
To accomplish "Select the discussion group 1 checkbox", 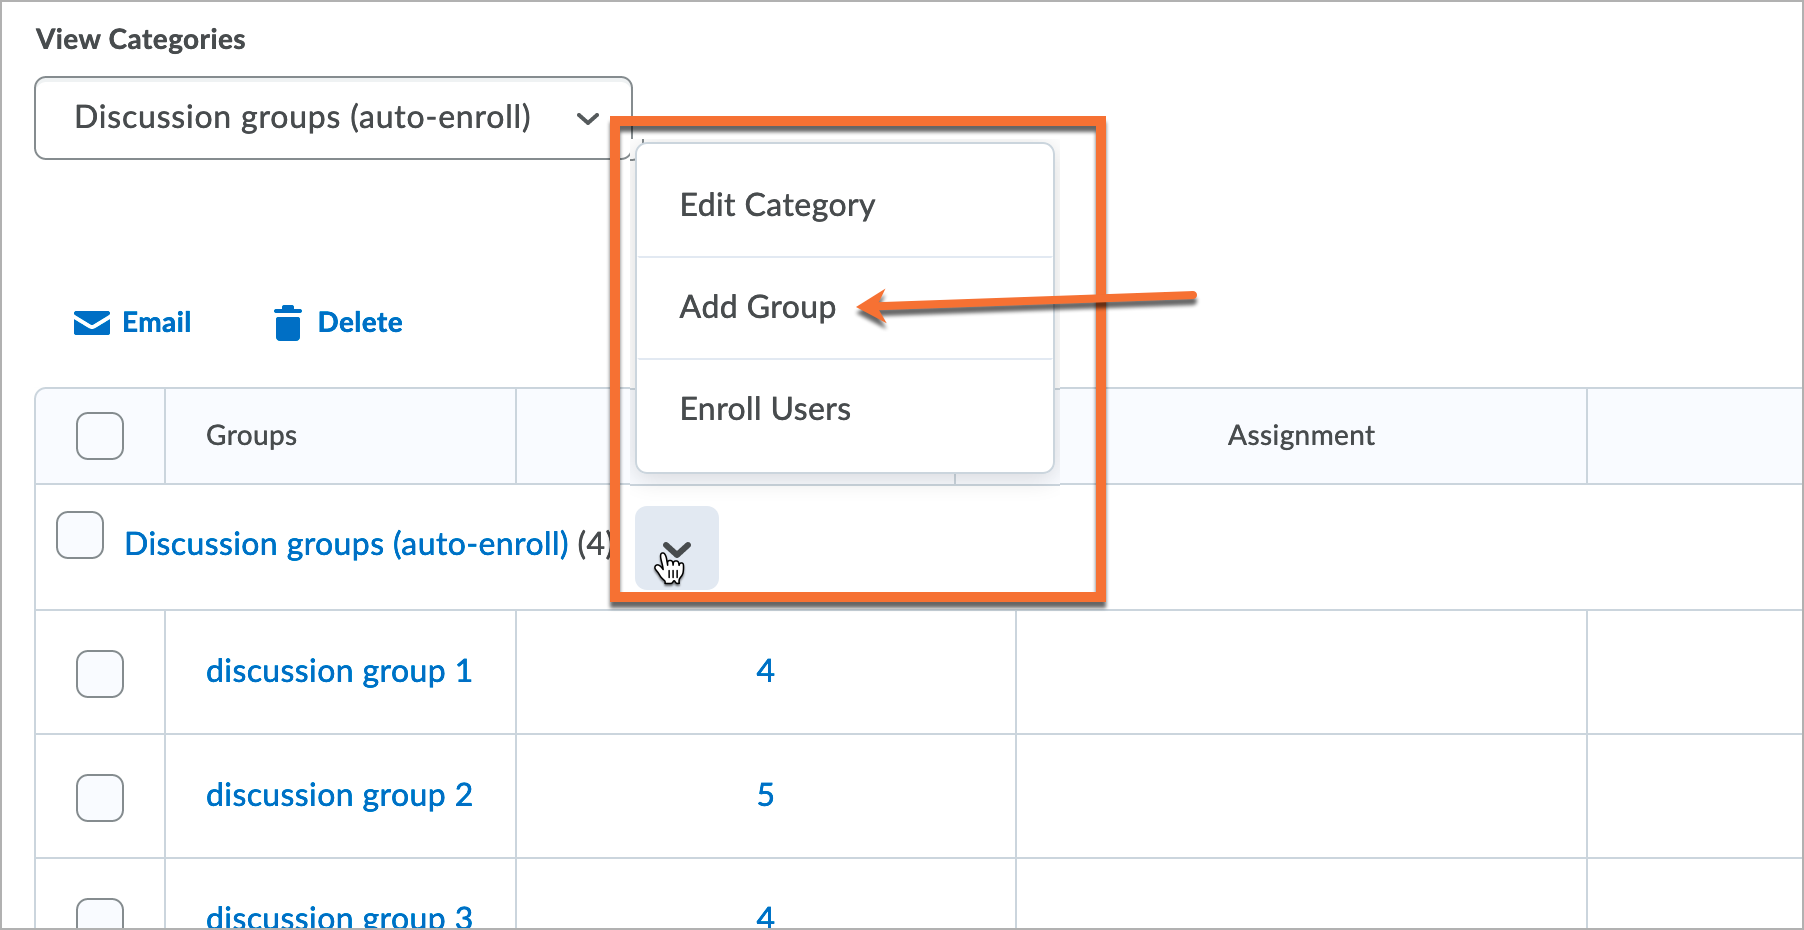I will (x=100, y=674).
